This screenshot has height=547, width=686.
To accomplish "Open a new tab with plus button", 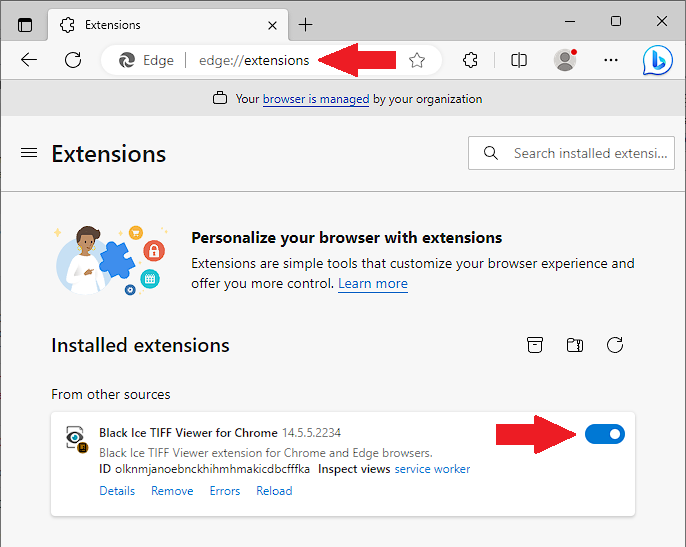I will [x=305, y=25].
